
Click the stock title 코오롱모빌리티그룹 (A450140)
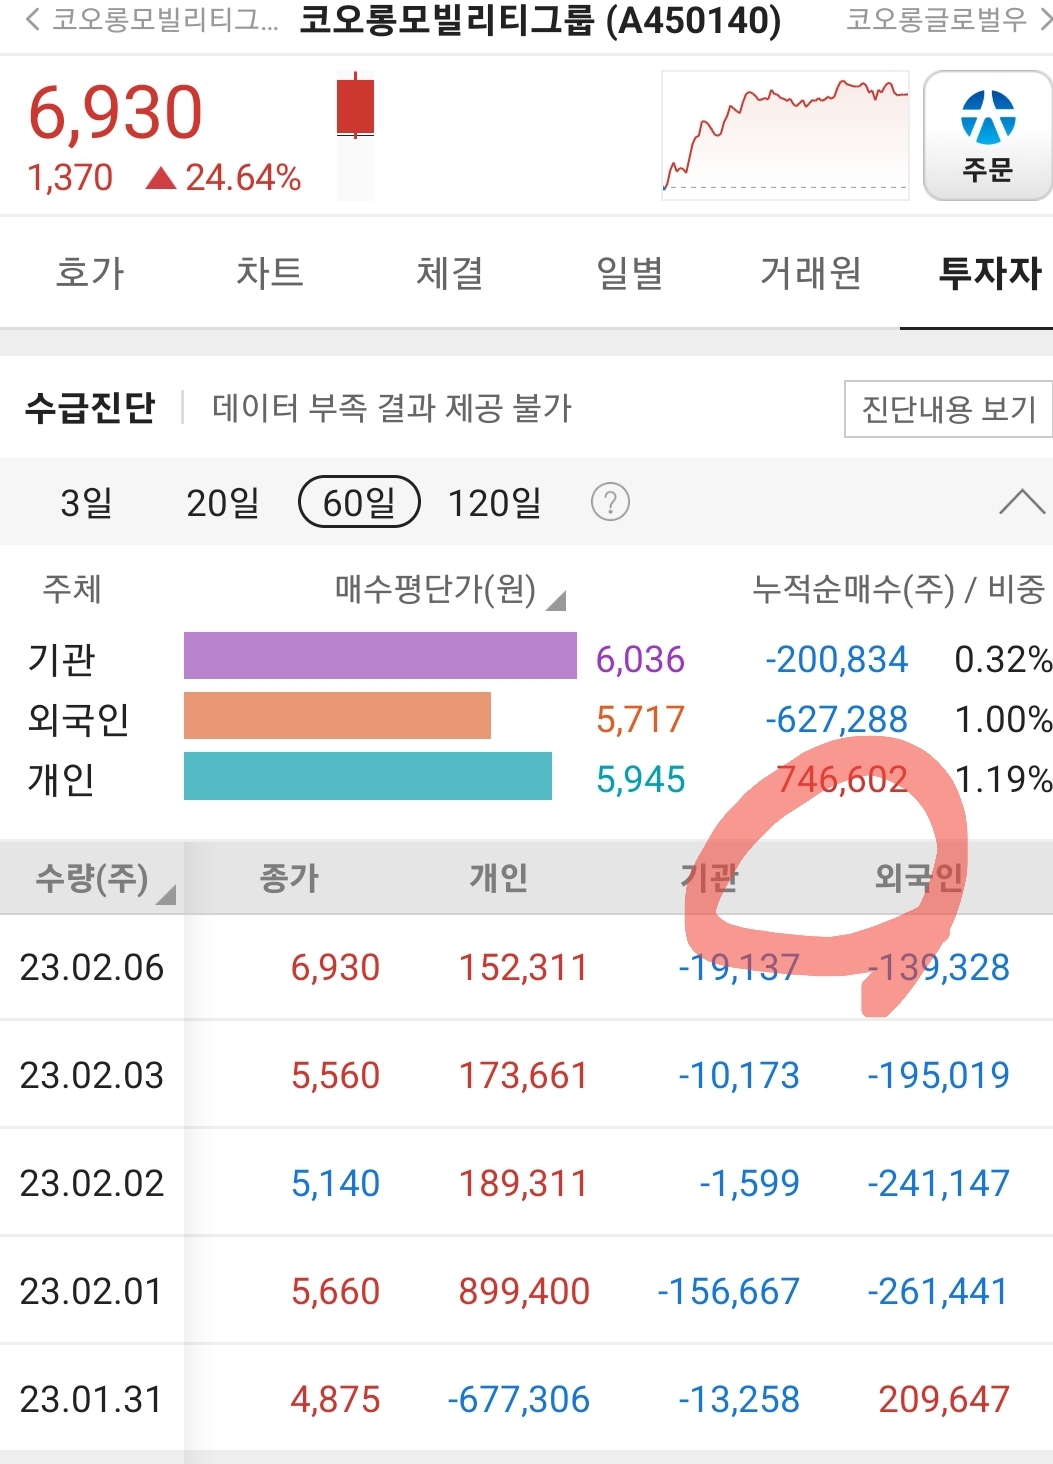tap(540, 20)
